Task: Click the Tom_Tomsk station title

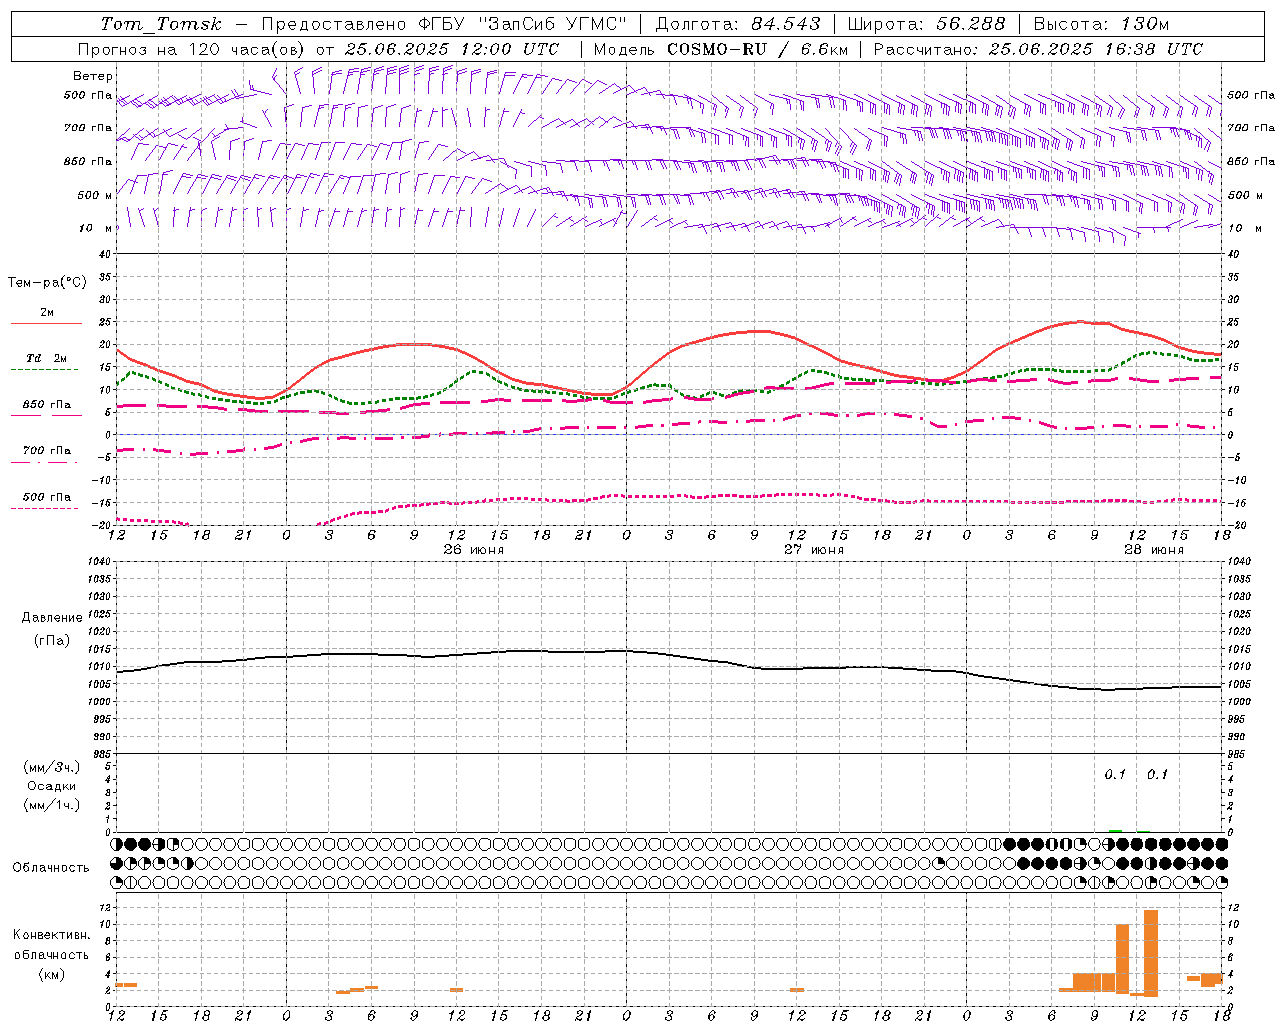Action: [161, 24]
